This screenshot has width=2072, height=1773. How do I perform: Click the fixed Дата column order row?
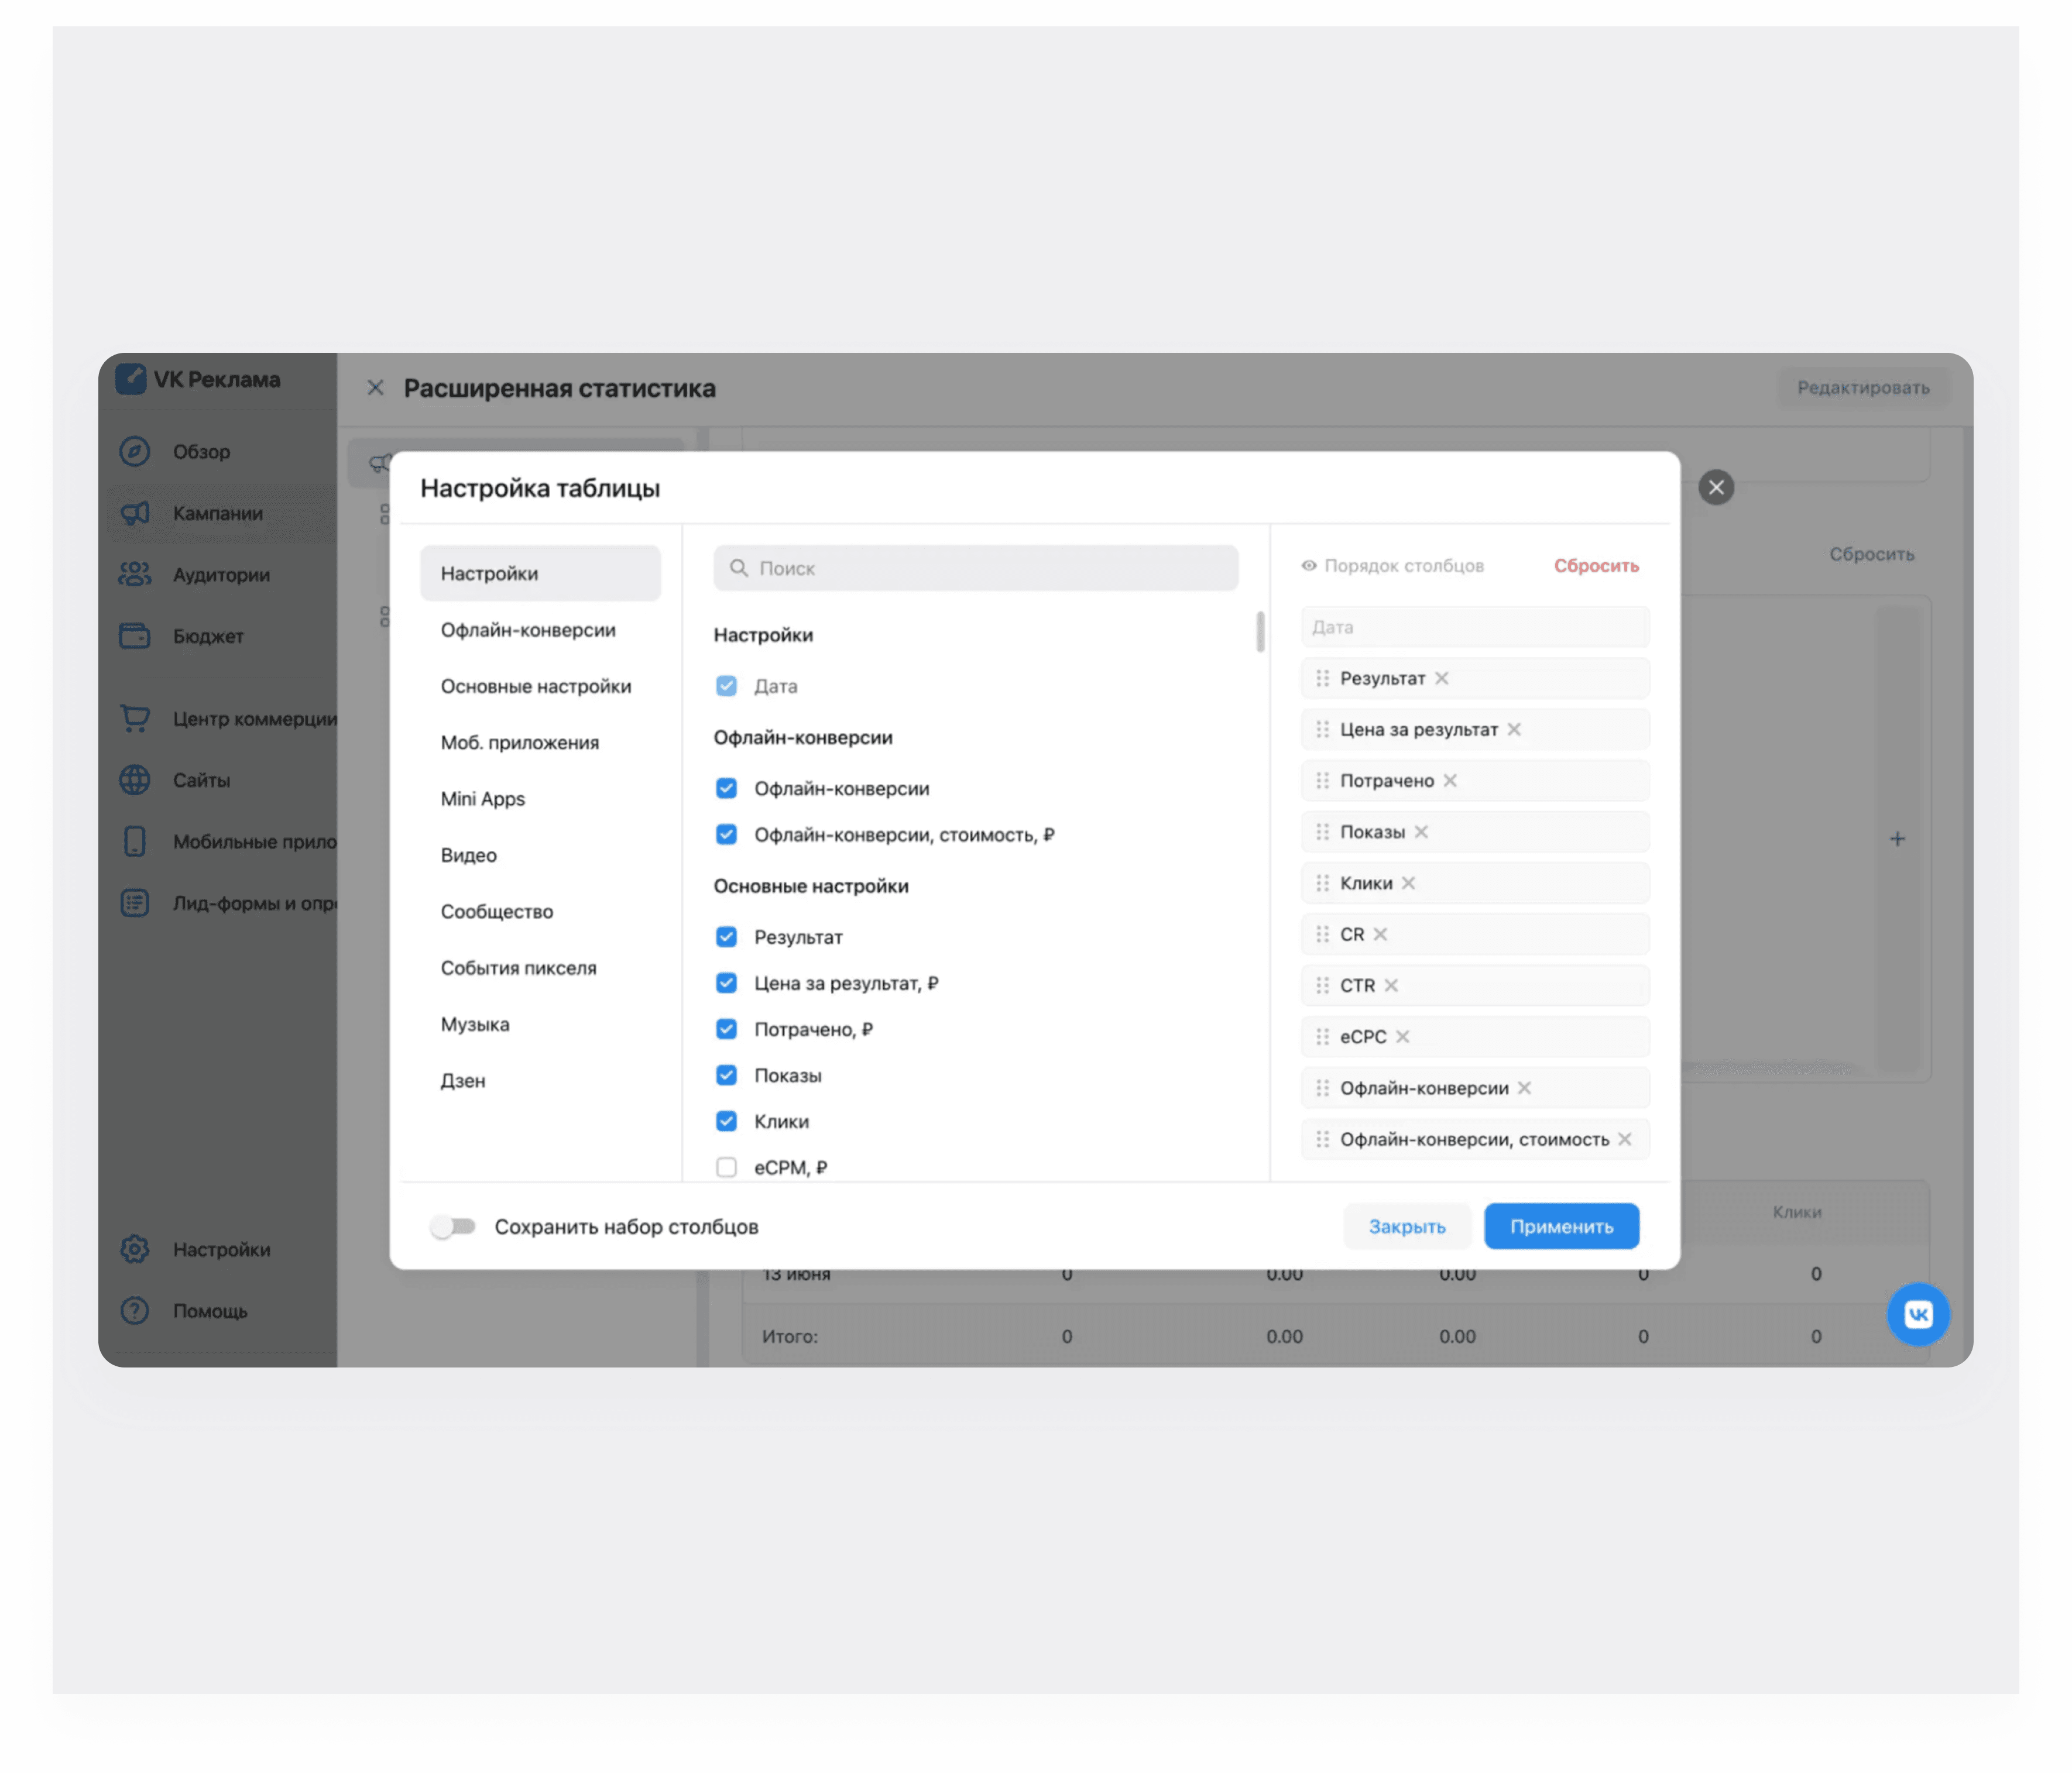tap(1475, 627)
